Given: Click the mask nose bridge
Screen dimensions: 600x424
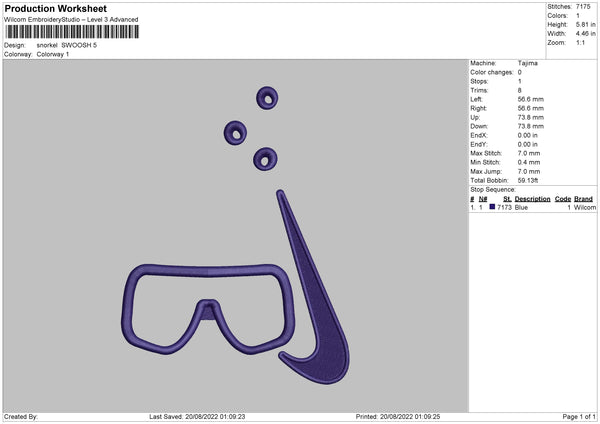Looking at the screenshot, I should 207,308.
